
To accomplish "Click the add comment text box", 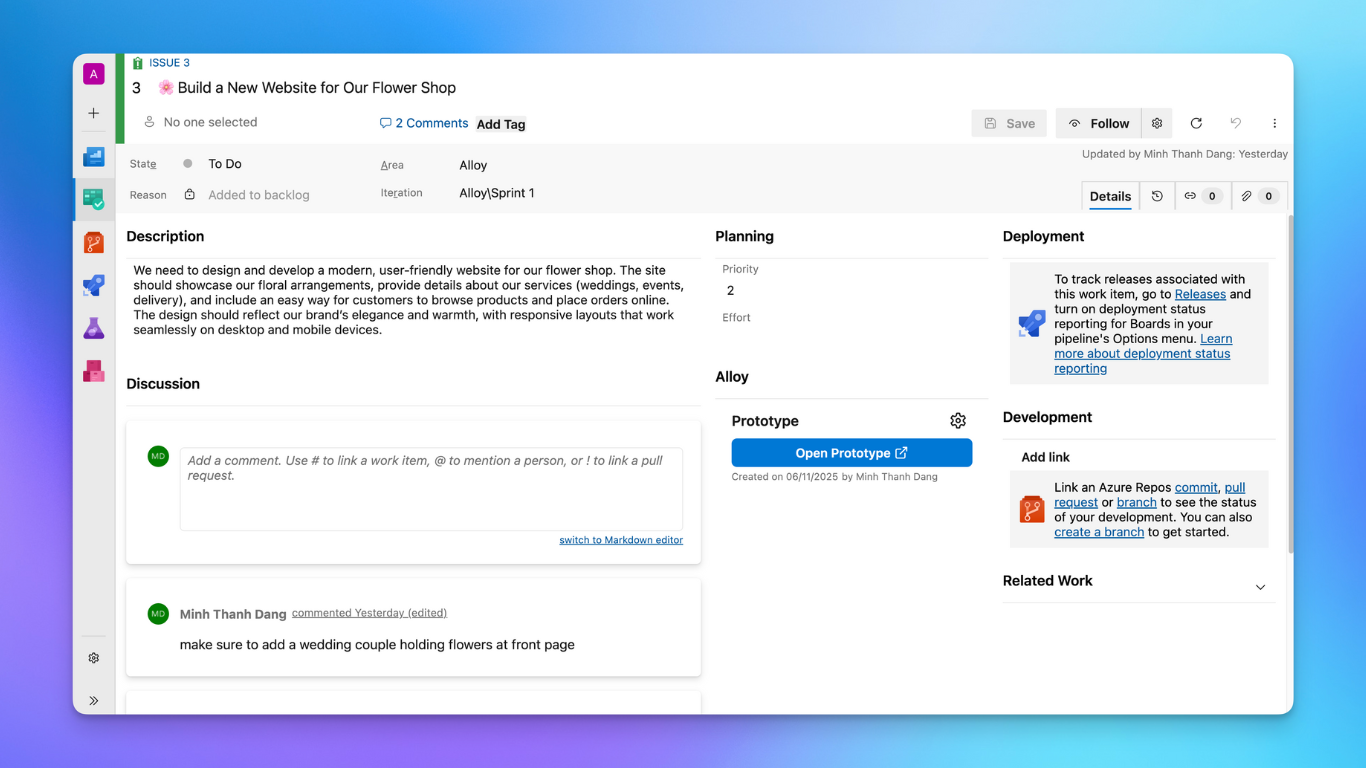I will click(x=431, y=488).
